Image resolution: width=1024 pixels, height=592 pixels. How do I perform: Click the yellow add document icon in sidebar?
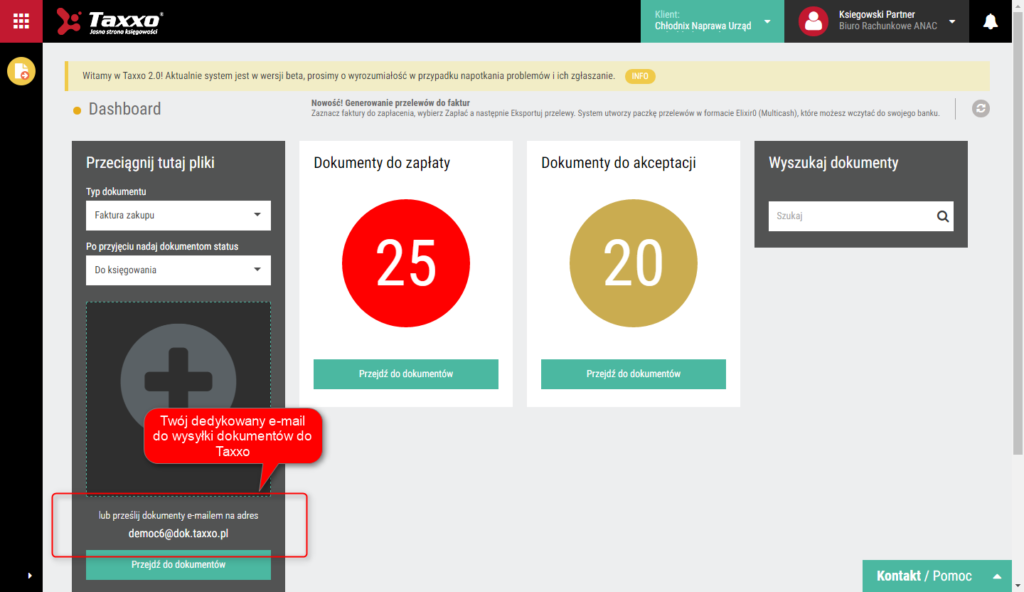(21, 71)
